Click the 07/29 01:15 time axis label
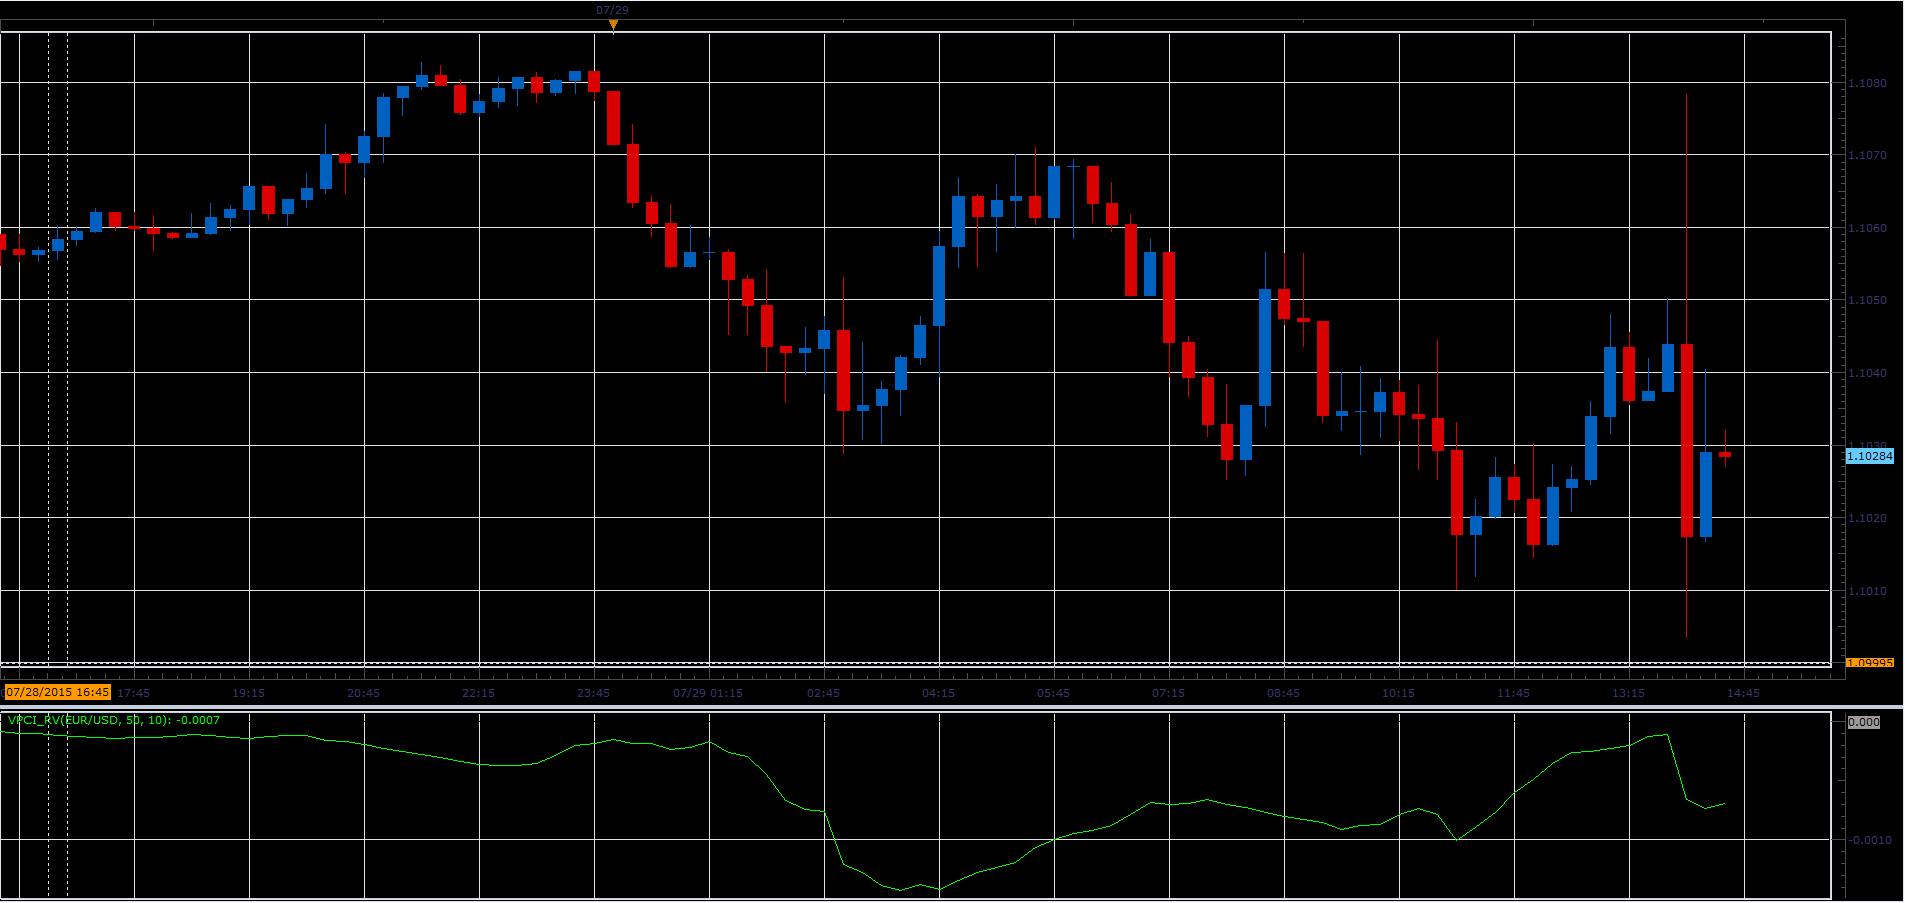 pos(708,693)
